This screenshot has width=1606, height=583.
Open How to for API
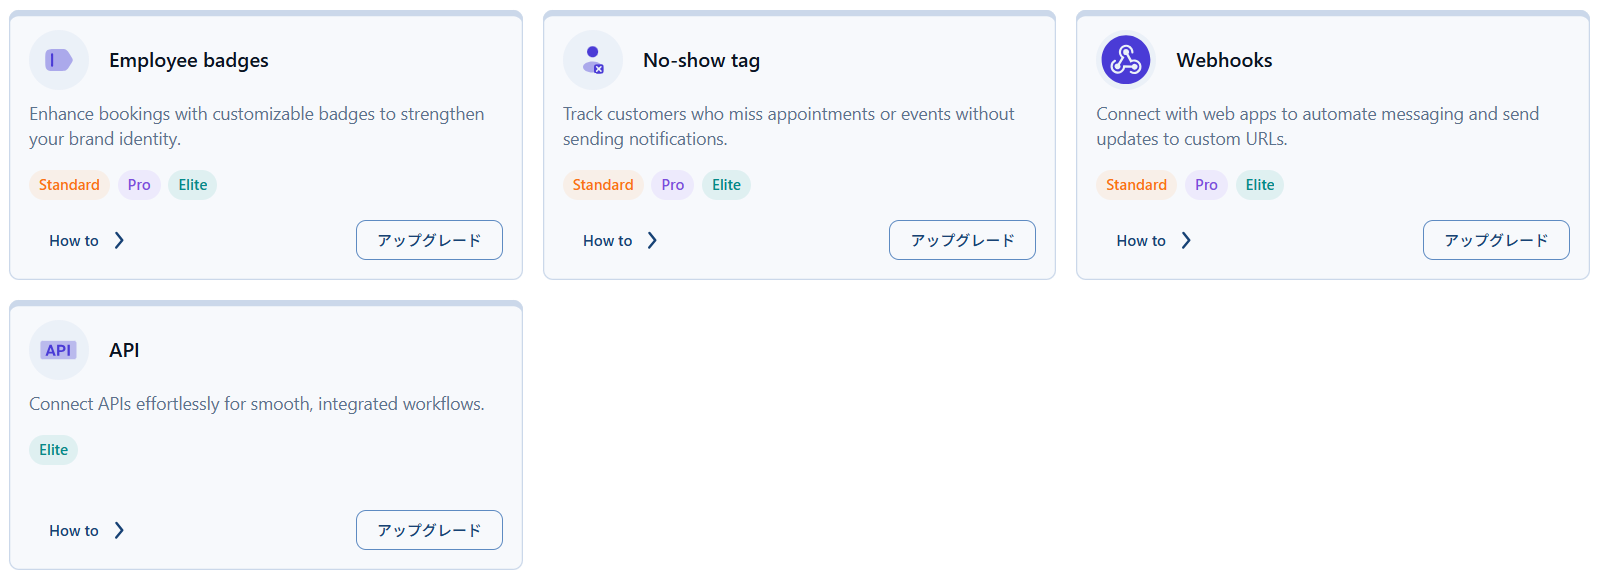coord(74,531)
